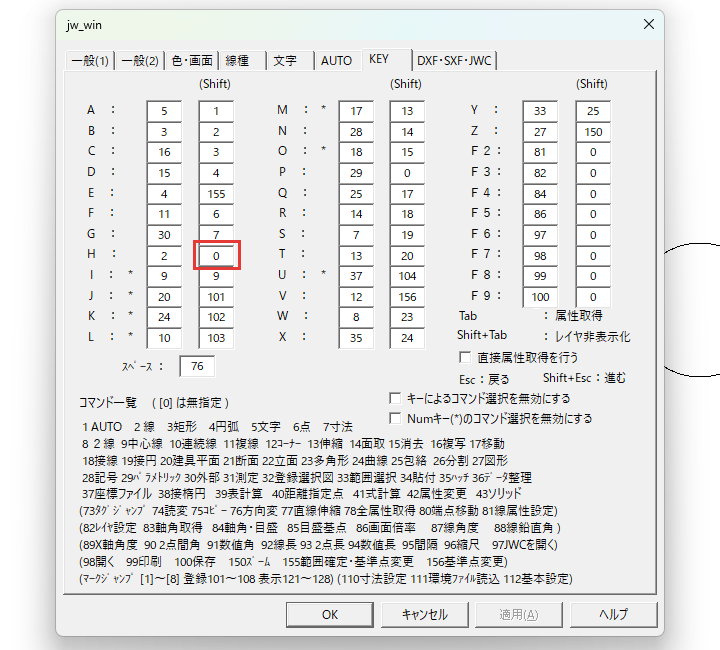Open the DXF・SXF・JWC tab
Viewport: 720px width, 650px height.
click(x=454, y=61)
